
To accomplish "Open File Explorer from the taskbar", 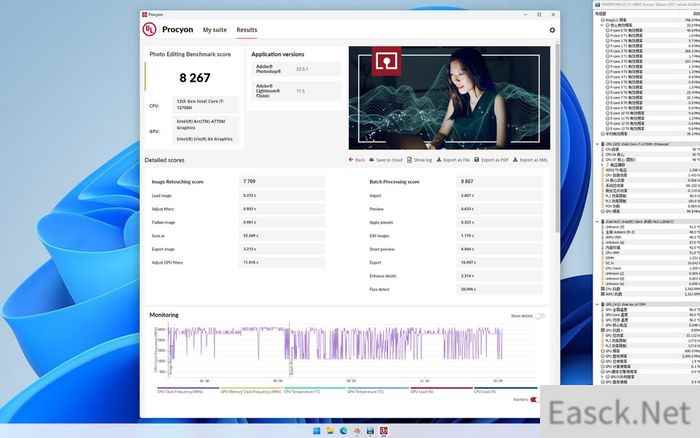I will 330,431.
